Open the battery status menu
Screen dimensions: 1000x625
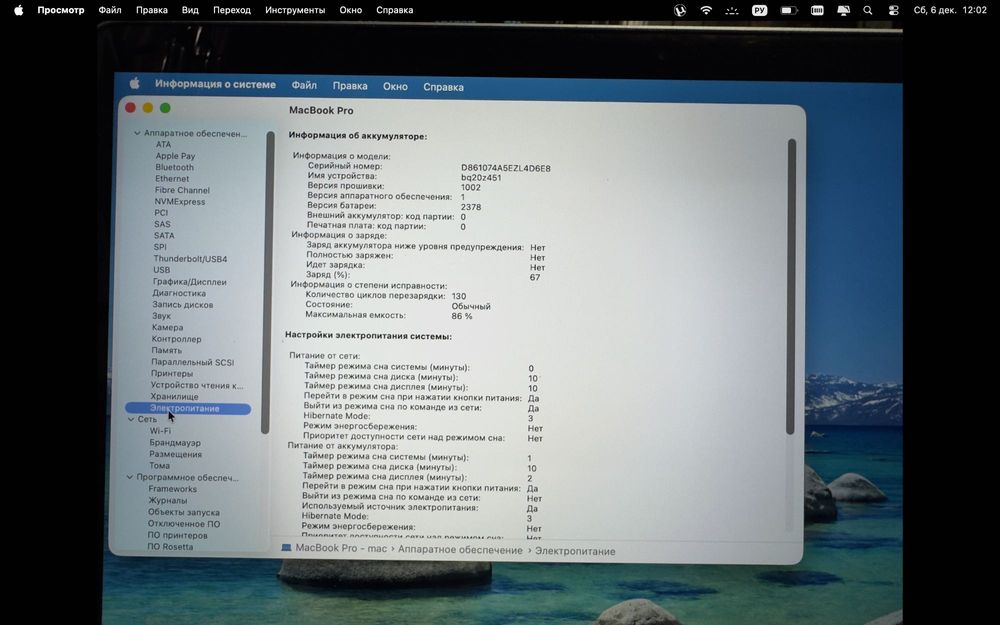[x=790, y=10]
